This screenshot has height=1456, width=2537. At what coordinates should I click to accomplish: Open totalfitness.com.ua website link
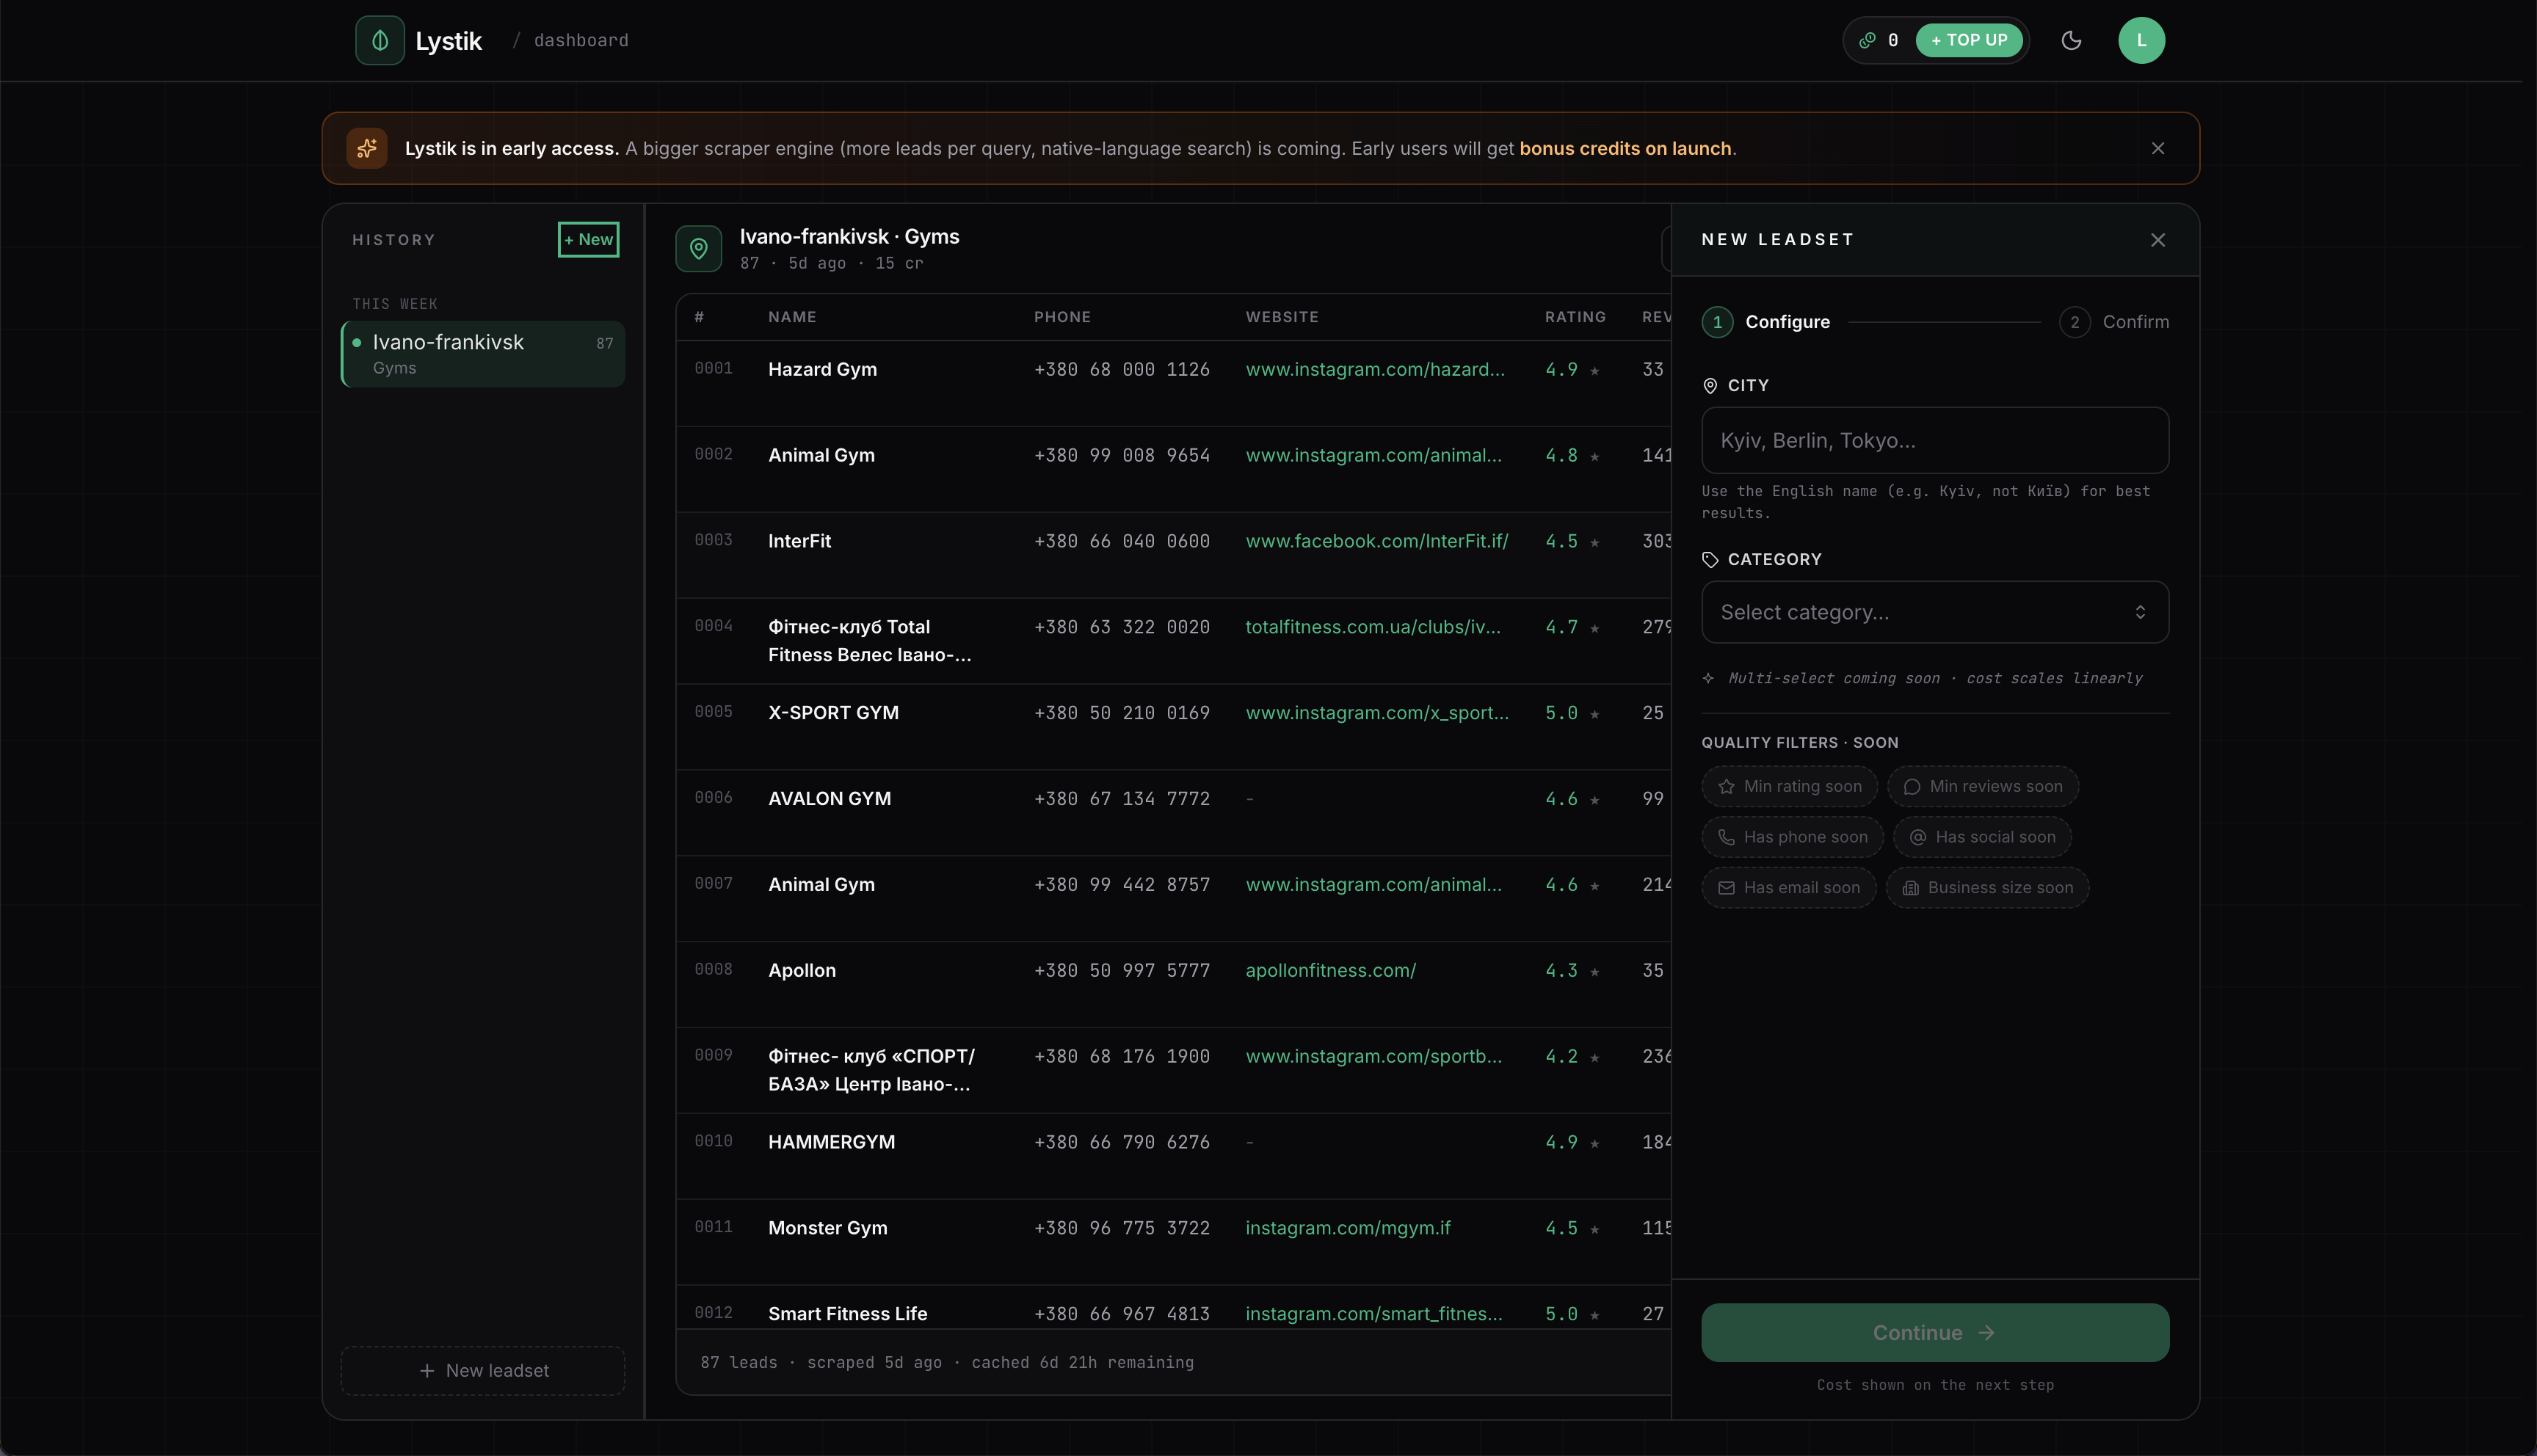pos(1372,627)
